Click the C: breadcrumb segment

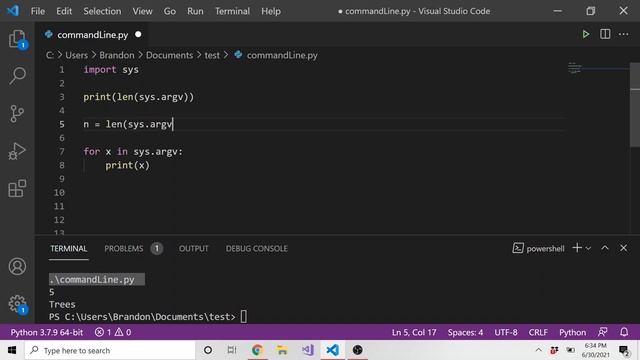tap(50, 55)
